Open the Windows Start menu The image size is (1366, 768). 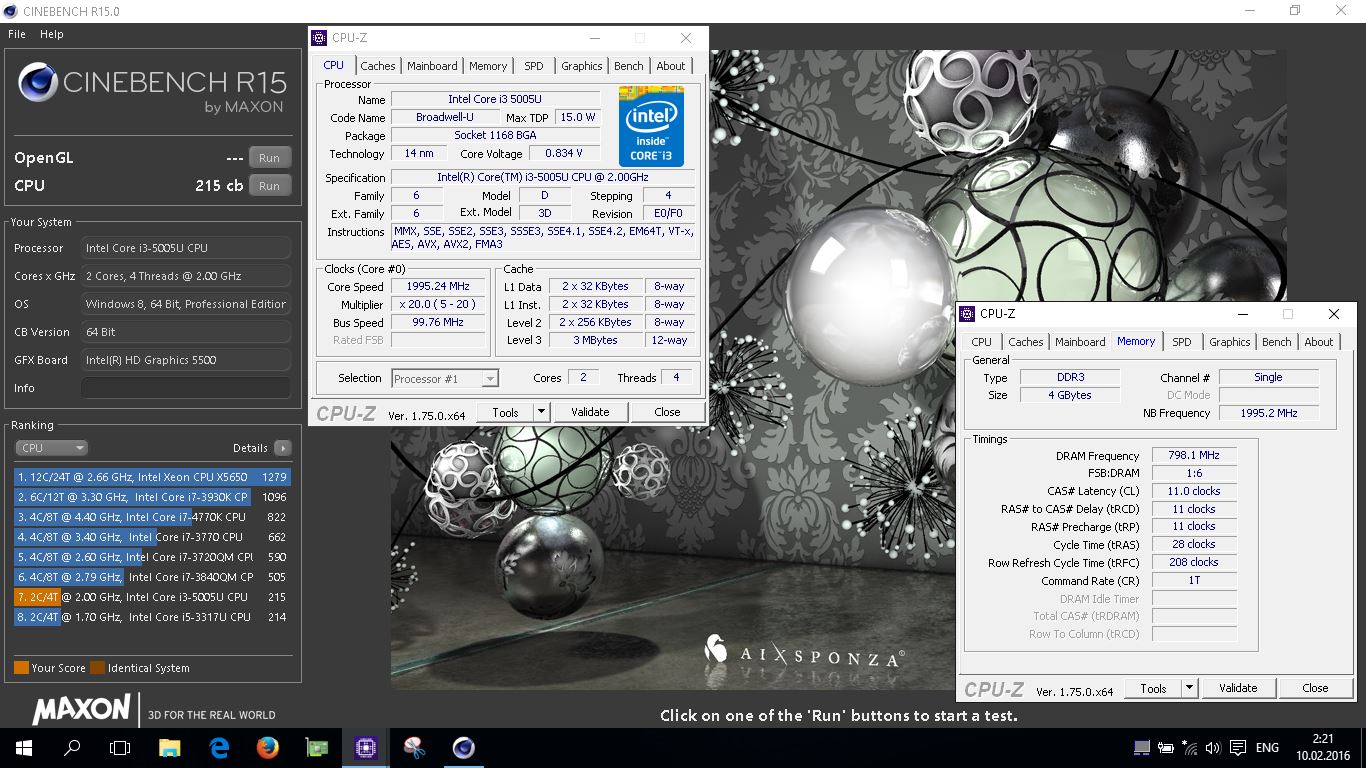[23, 747]
